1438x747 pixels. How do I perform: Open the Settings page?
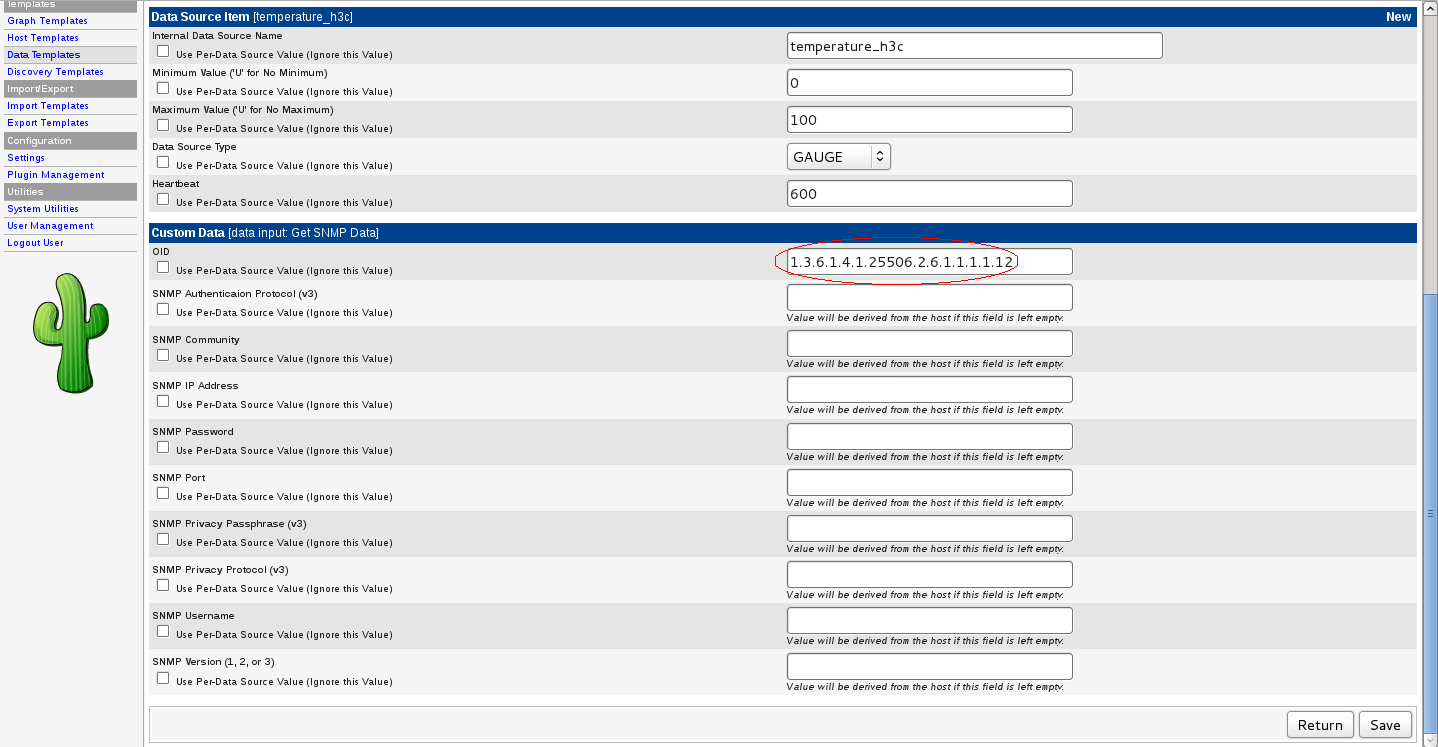pos(26,157)
